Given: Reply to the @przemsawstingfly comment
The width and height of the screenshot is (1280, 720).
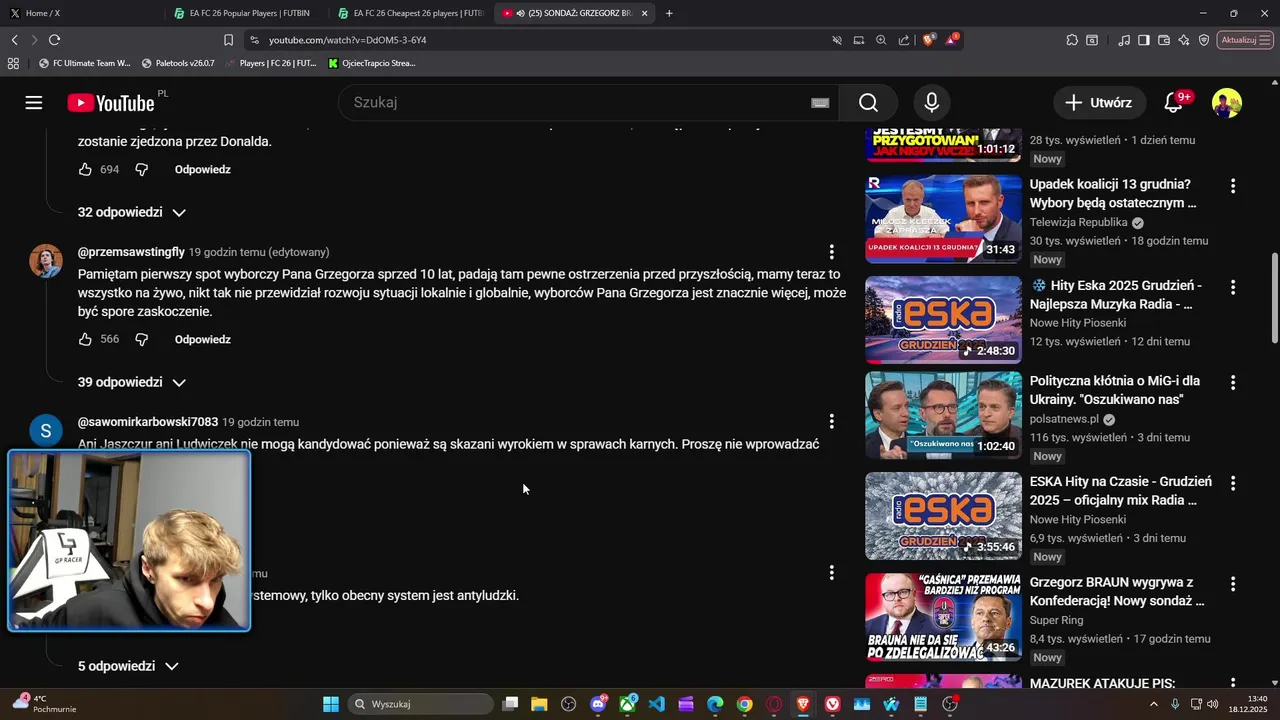Looking at the screenshot, I should pyautogui.click(x=203, y=340).
